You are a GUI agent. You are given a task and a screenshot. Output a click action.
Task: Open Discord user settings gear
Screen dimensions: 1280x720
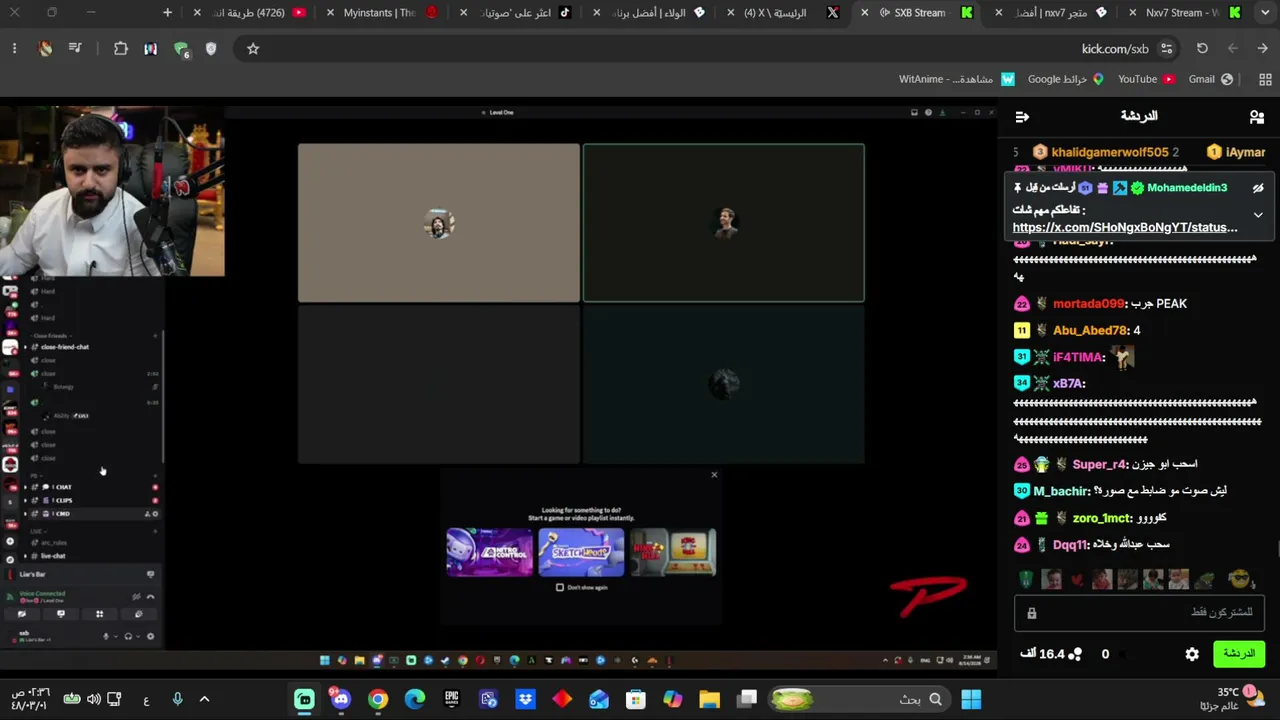tap(151, 636)
